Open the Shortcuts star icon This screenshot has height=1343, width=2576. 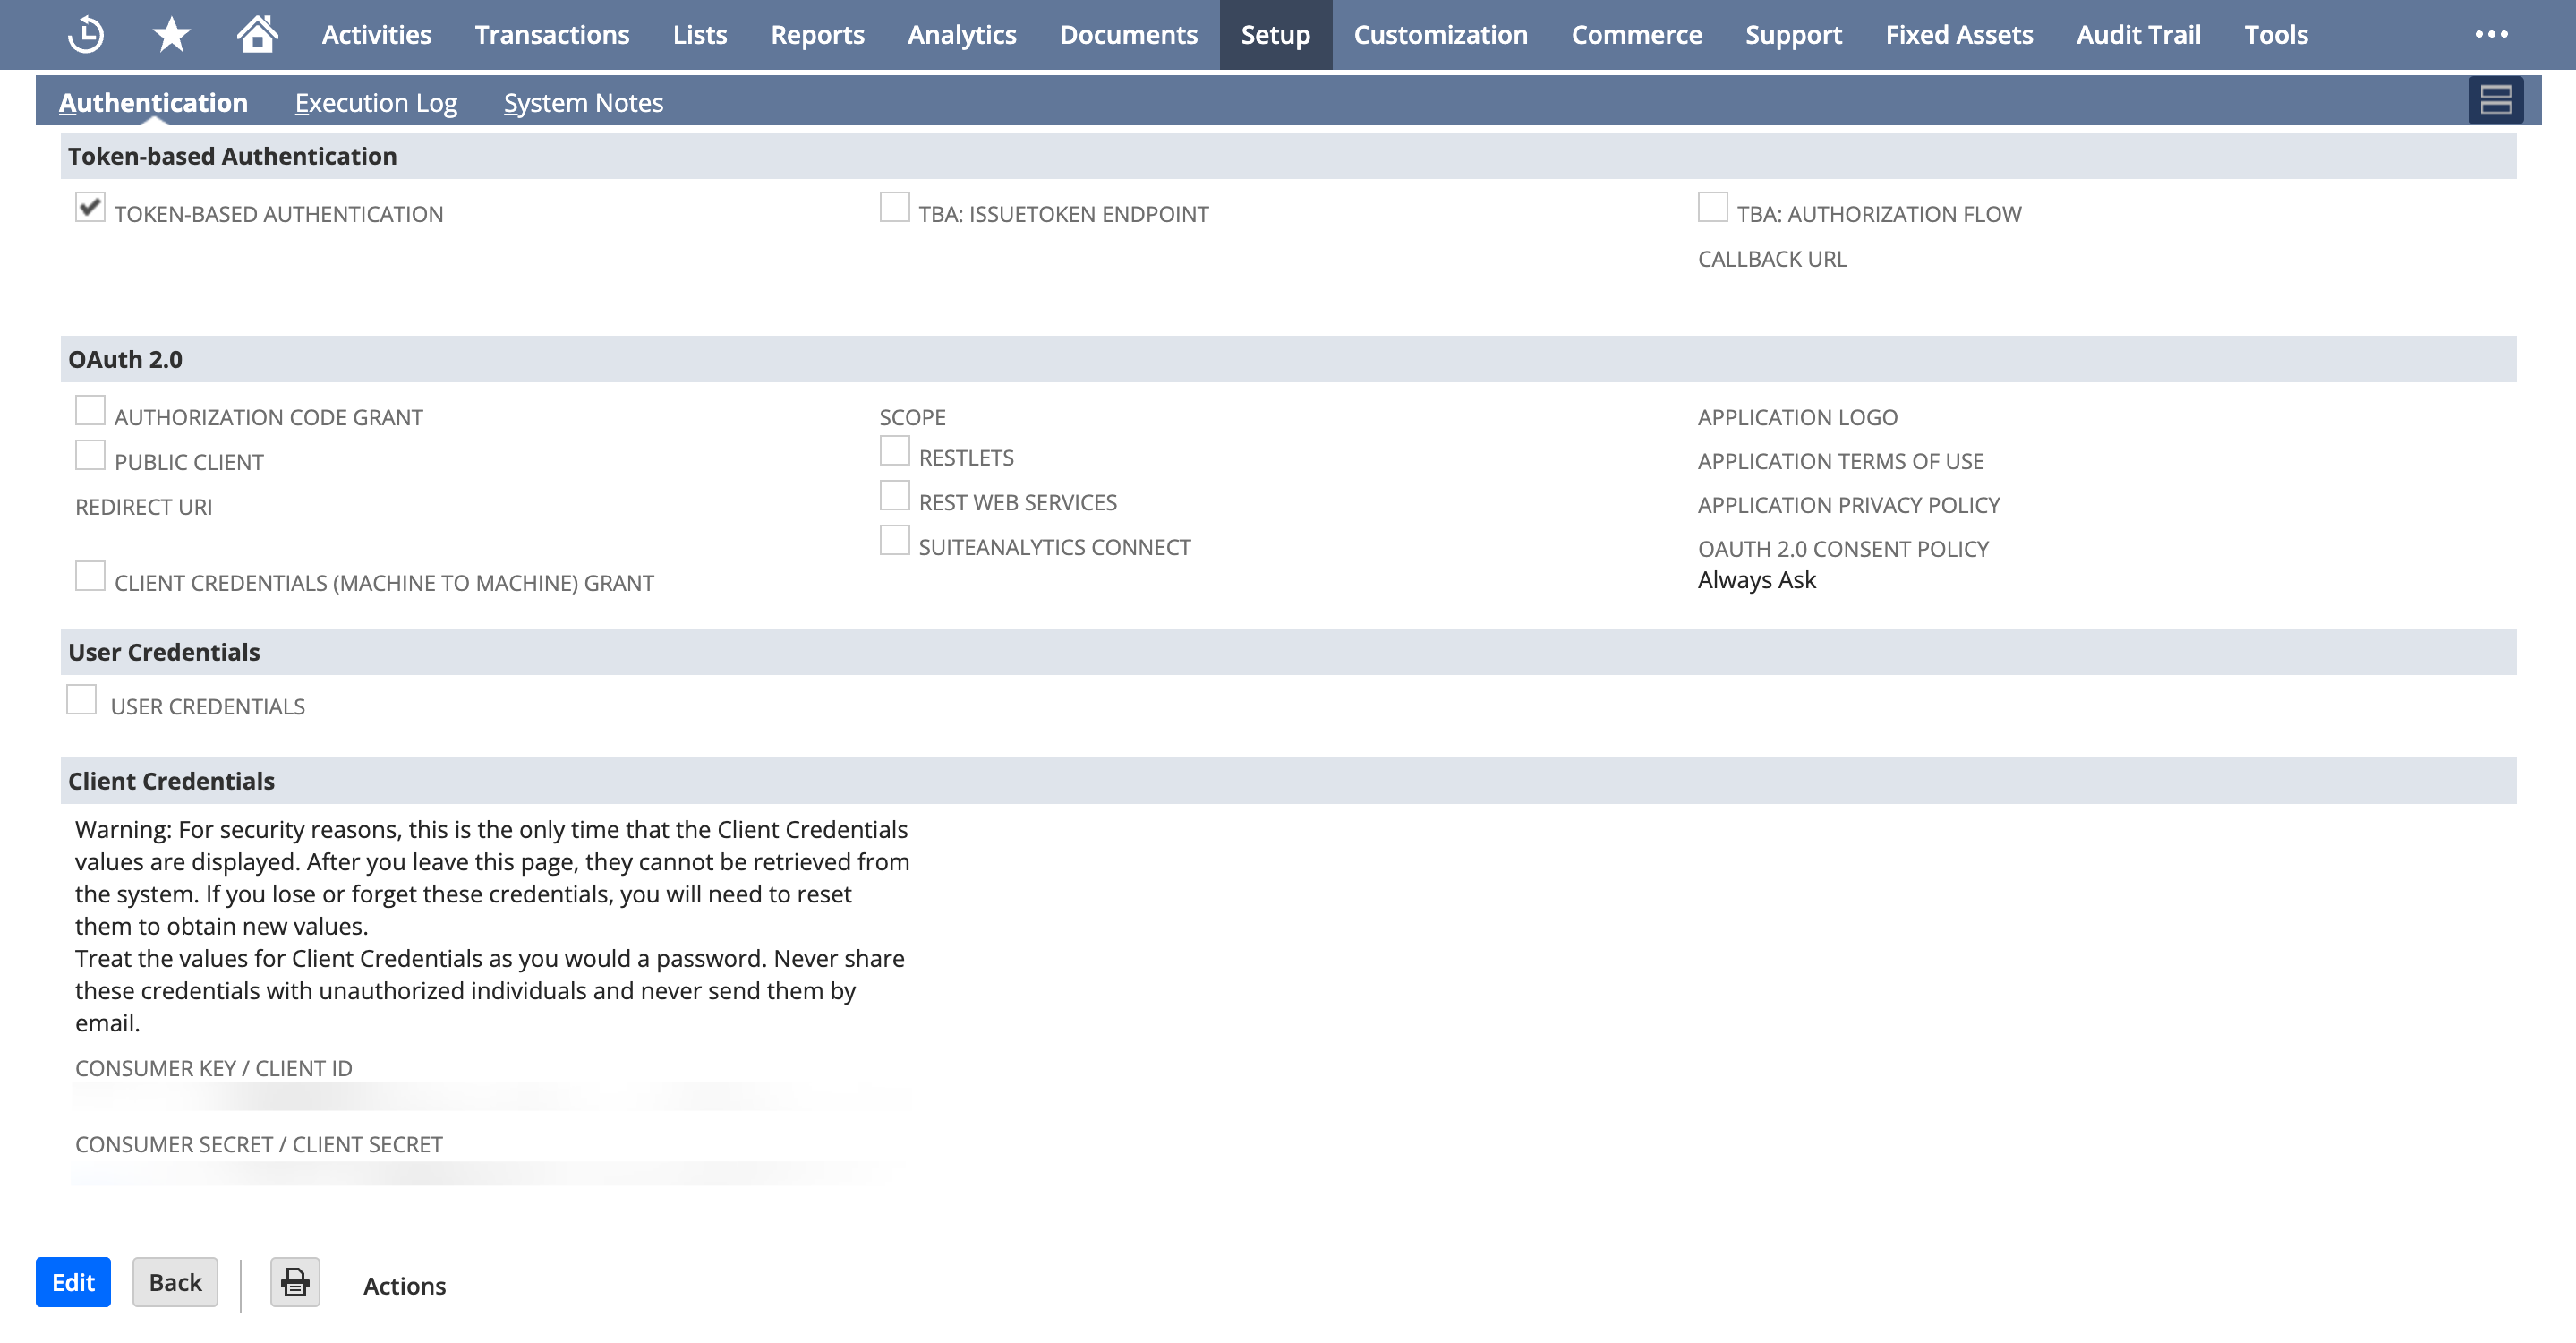coord(171,34)
